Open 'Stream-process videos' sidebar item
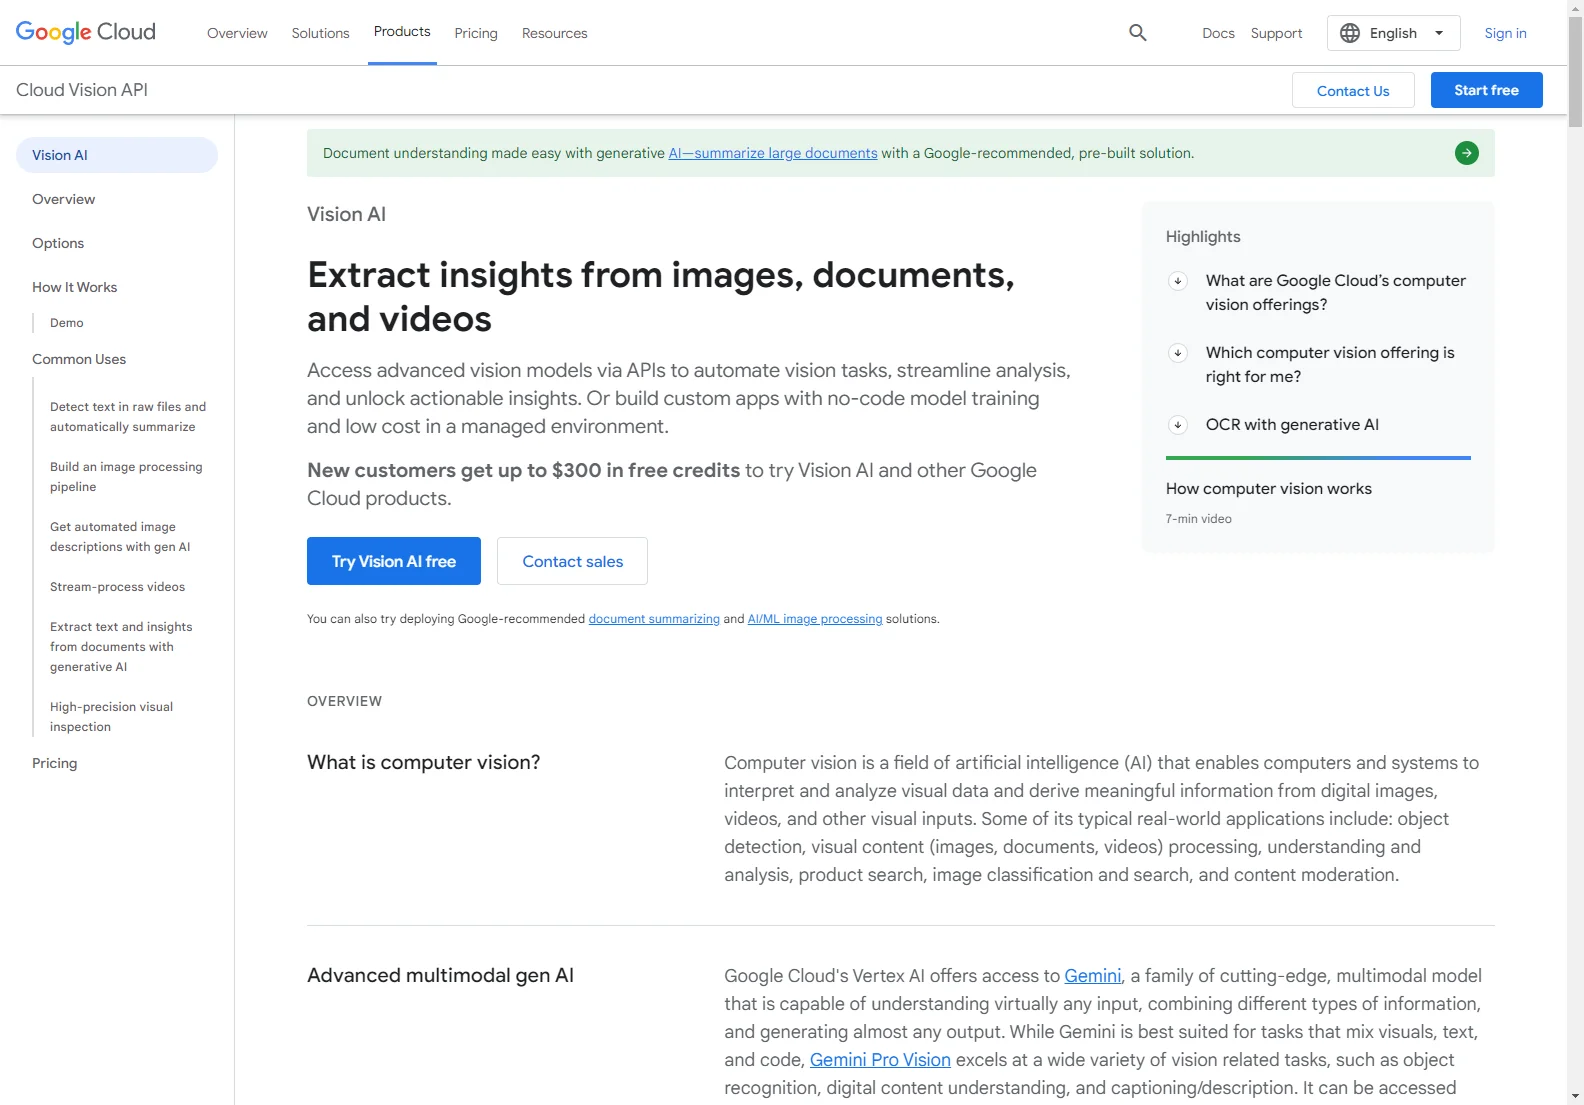The image size is (1584, 1105). (117, 587)
